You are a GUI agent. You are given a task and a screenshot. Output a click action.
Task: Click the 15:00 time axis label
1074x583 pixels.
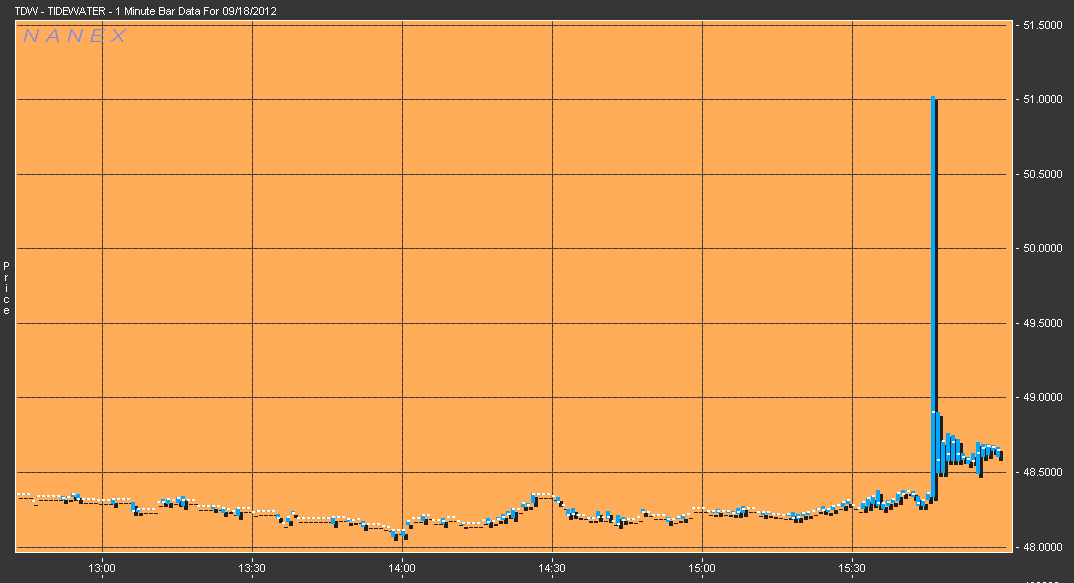pos(702,568)
